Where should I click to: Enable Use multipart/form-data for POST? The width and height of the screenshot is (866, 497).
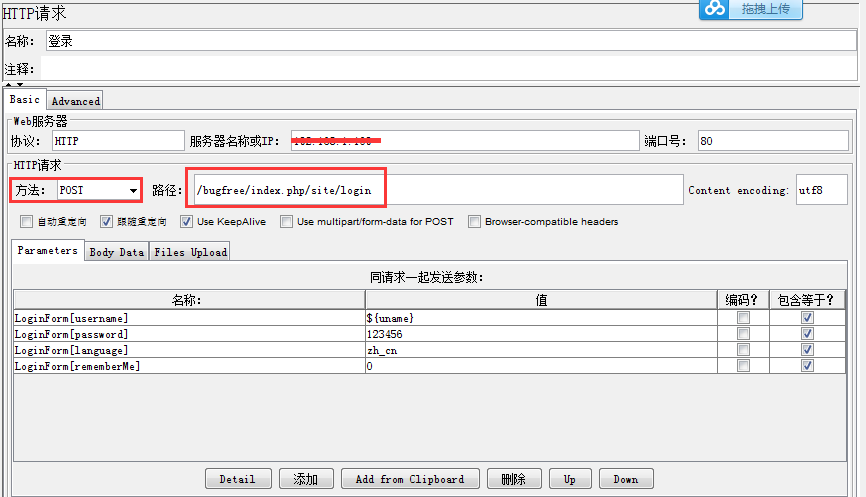click(x=286, y=221)
